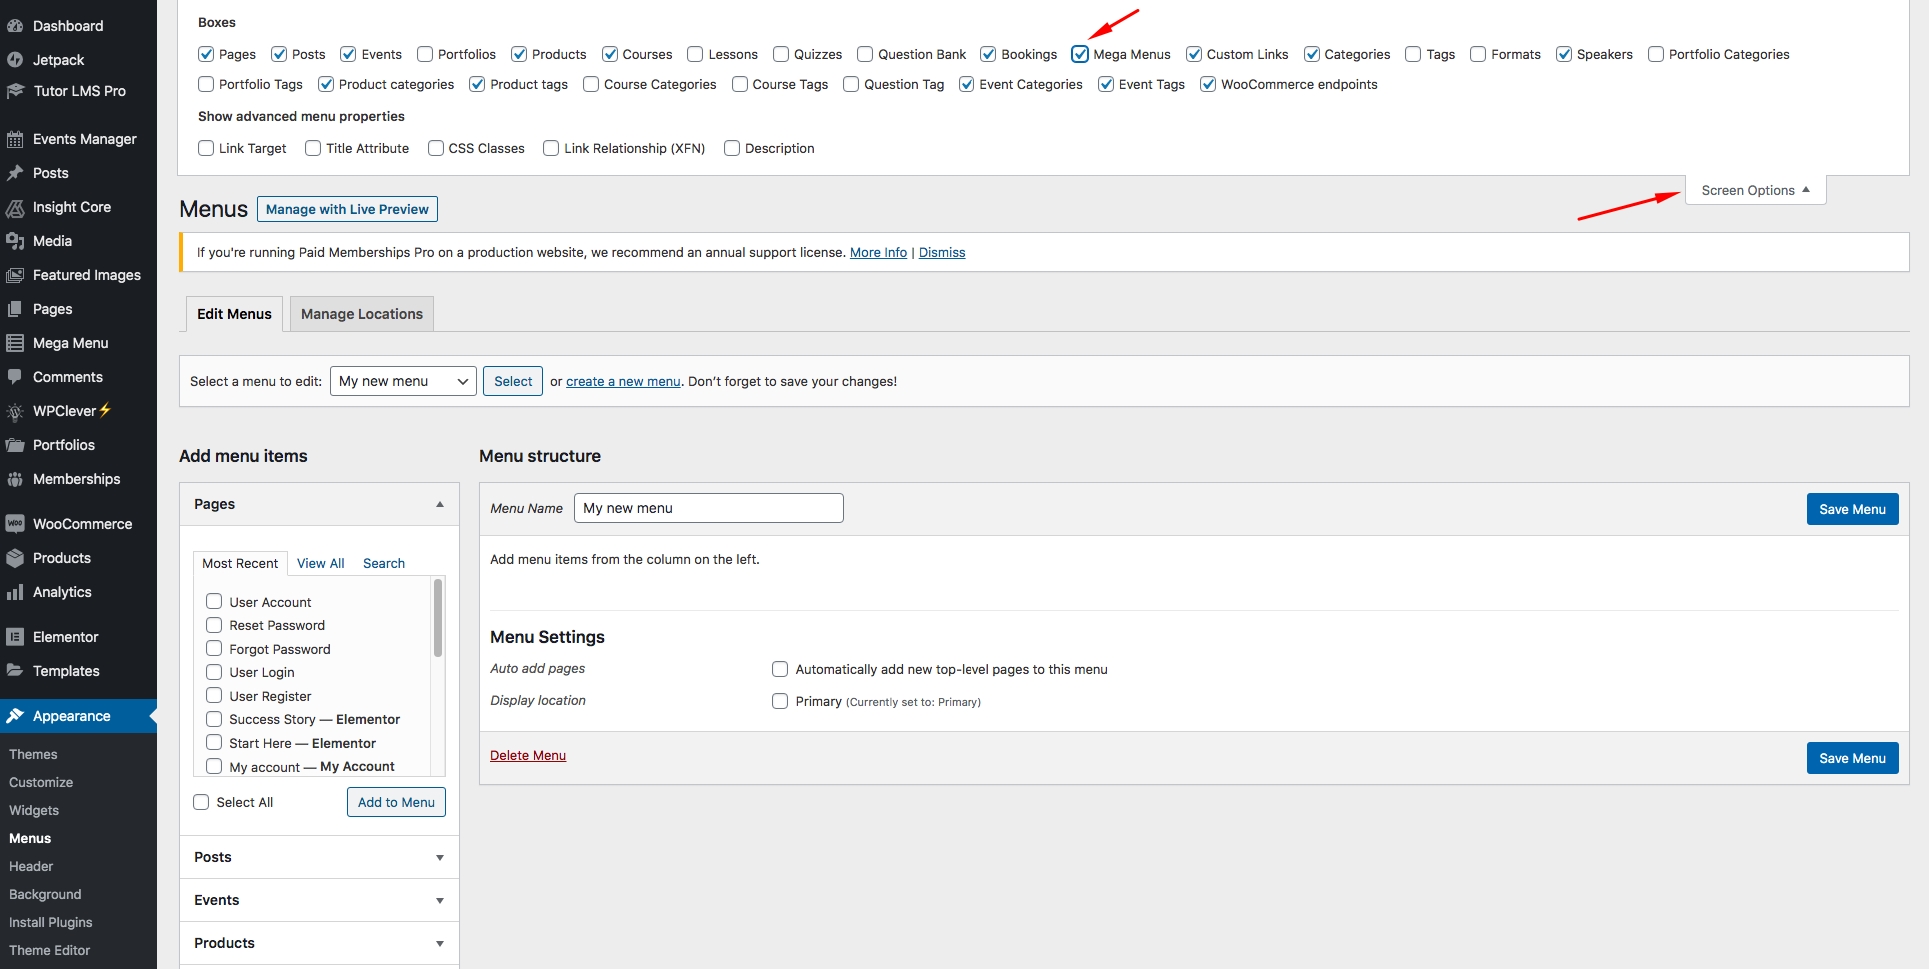Open the View All pages tab
The image size is (1929, 969).
click(320, 563)
